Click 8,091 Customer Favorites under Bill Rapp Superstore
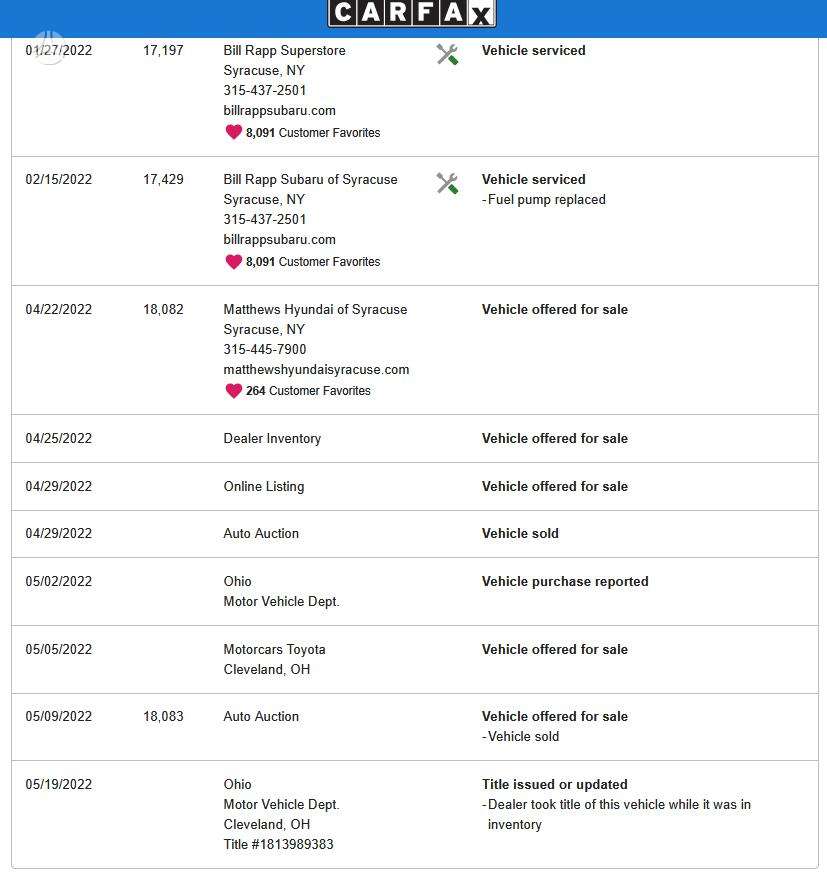The image size is (827, 872). point(313,132)
